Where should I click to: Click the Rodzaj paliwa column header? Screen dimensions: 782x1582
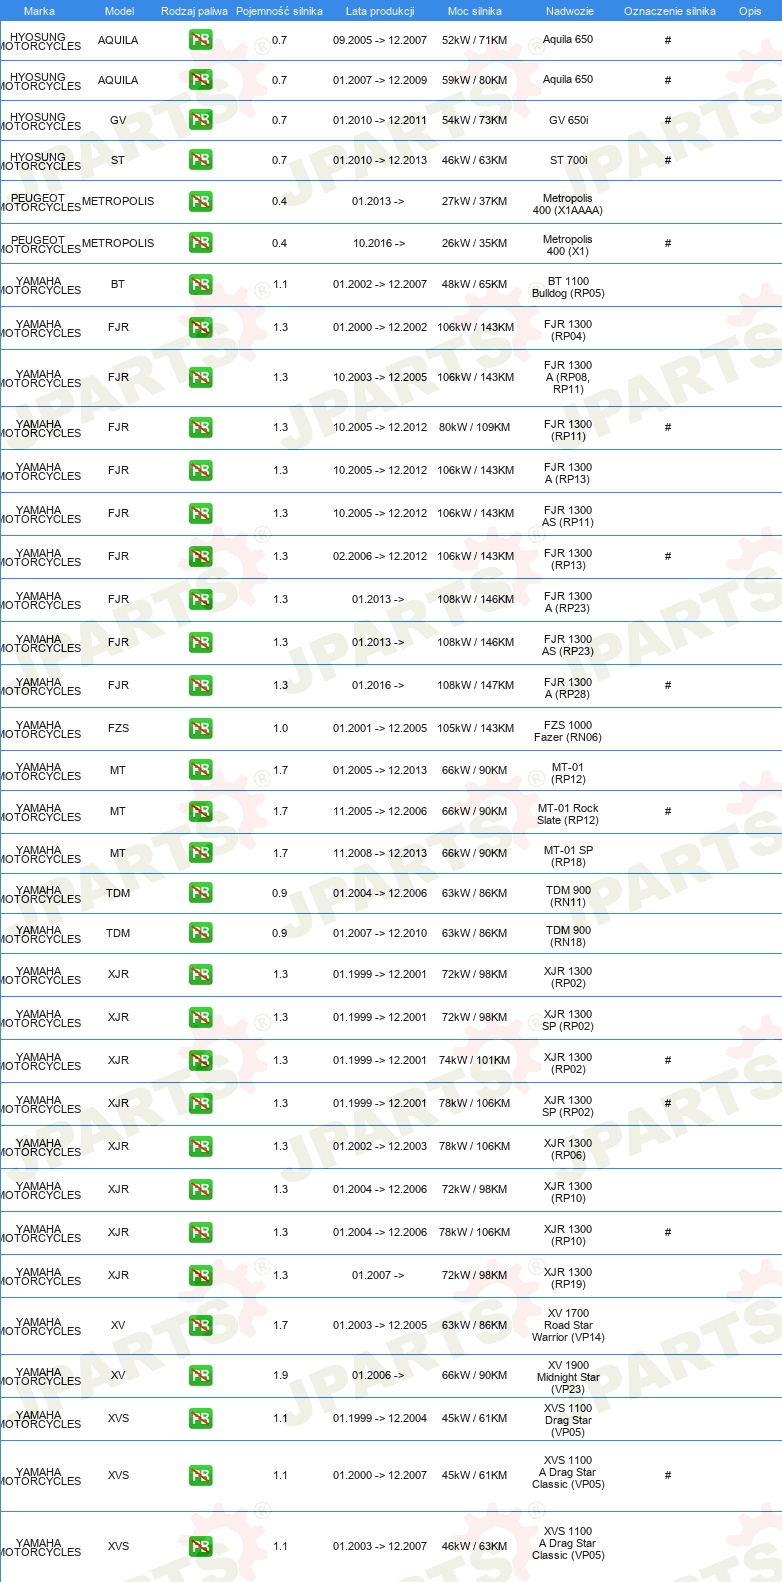tap(194, 11)
